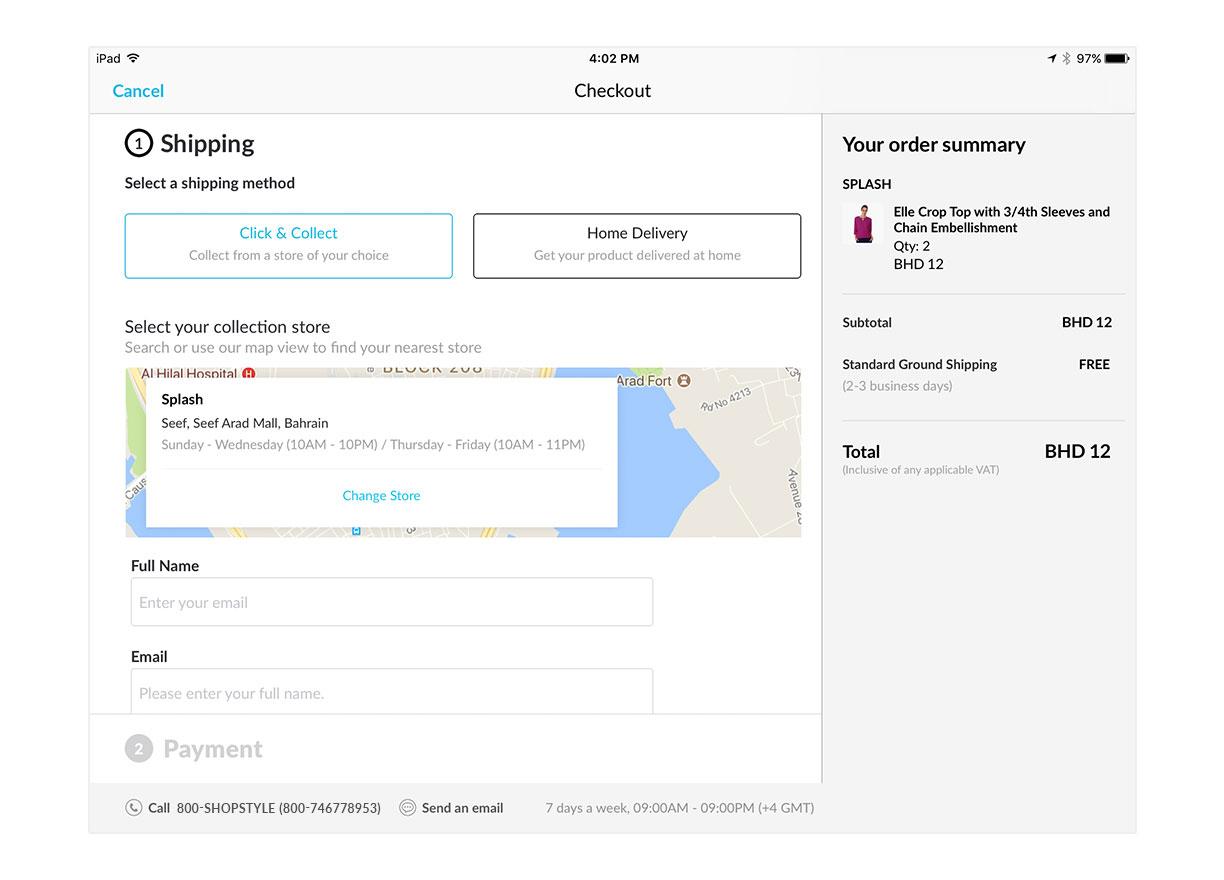Screen dimensions: 1224x880
Task: Click the Wi-Fi status icon
Action: coord(134,59)
